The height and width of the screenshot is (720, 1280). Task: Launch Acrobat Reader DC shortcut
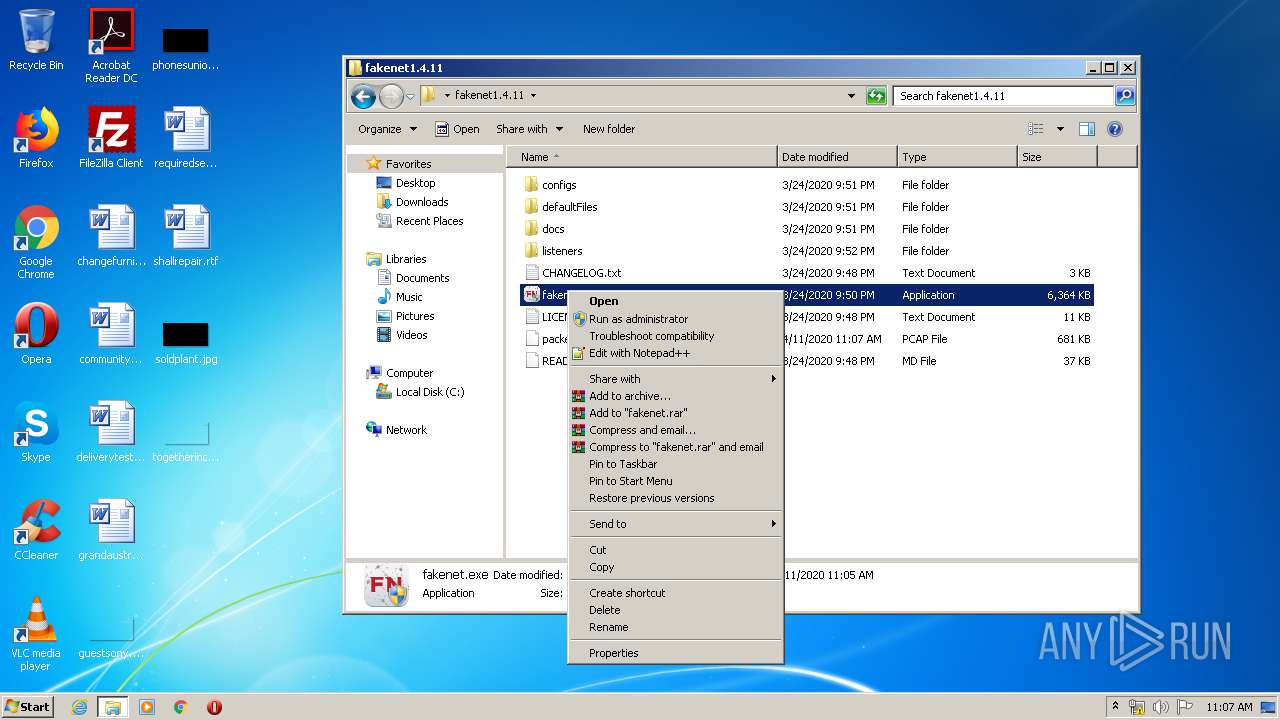pos(111,46)
